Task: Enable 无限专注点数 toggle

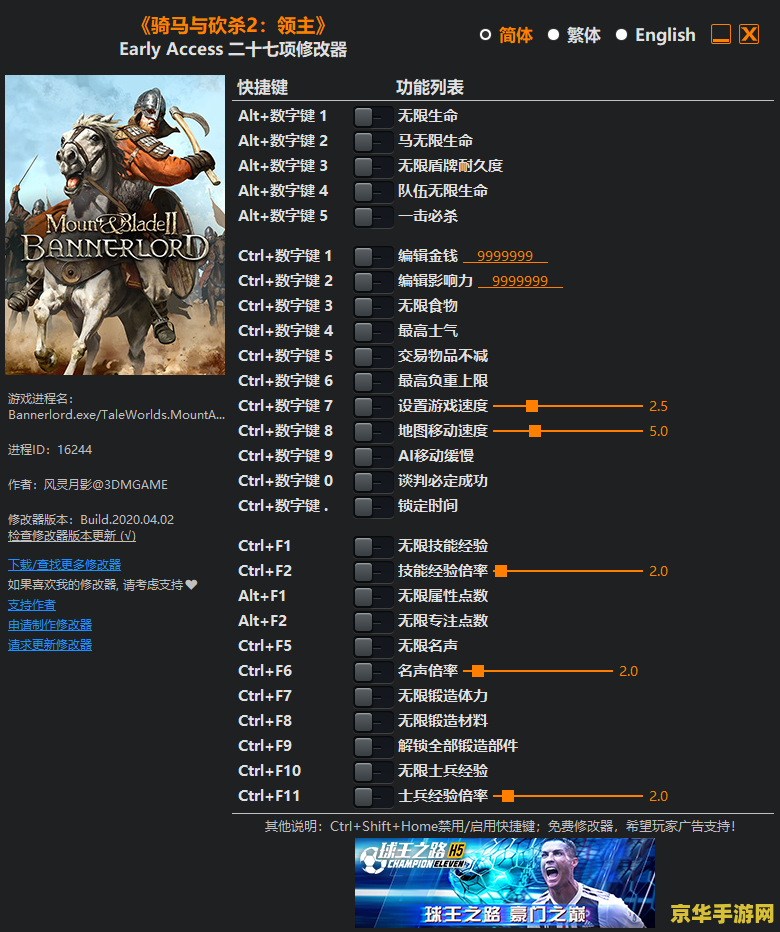Action: (373, 621)
